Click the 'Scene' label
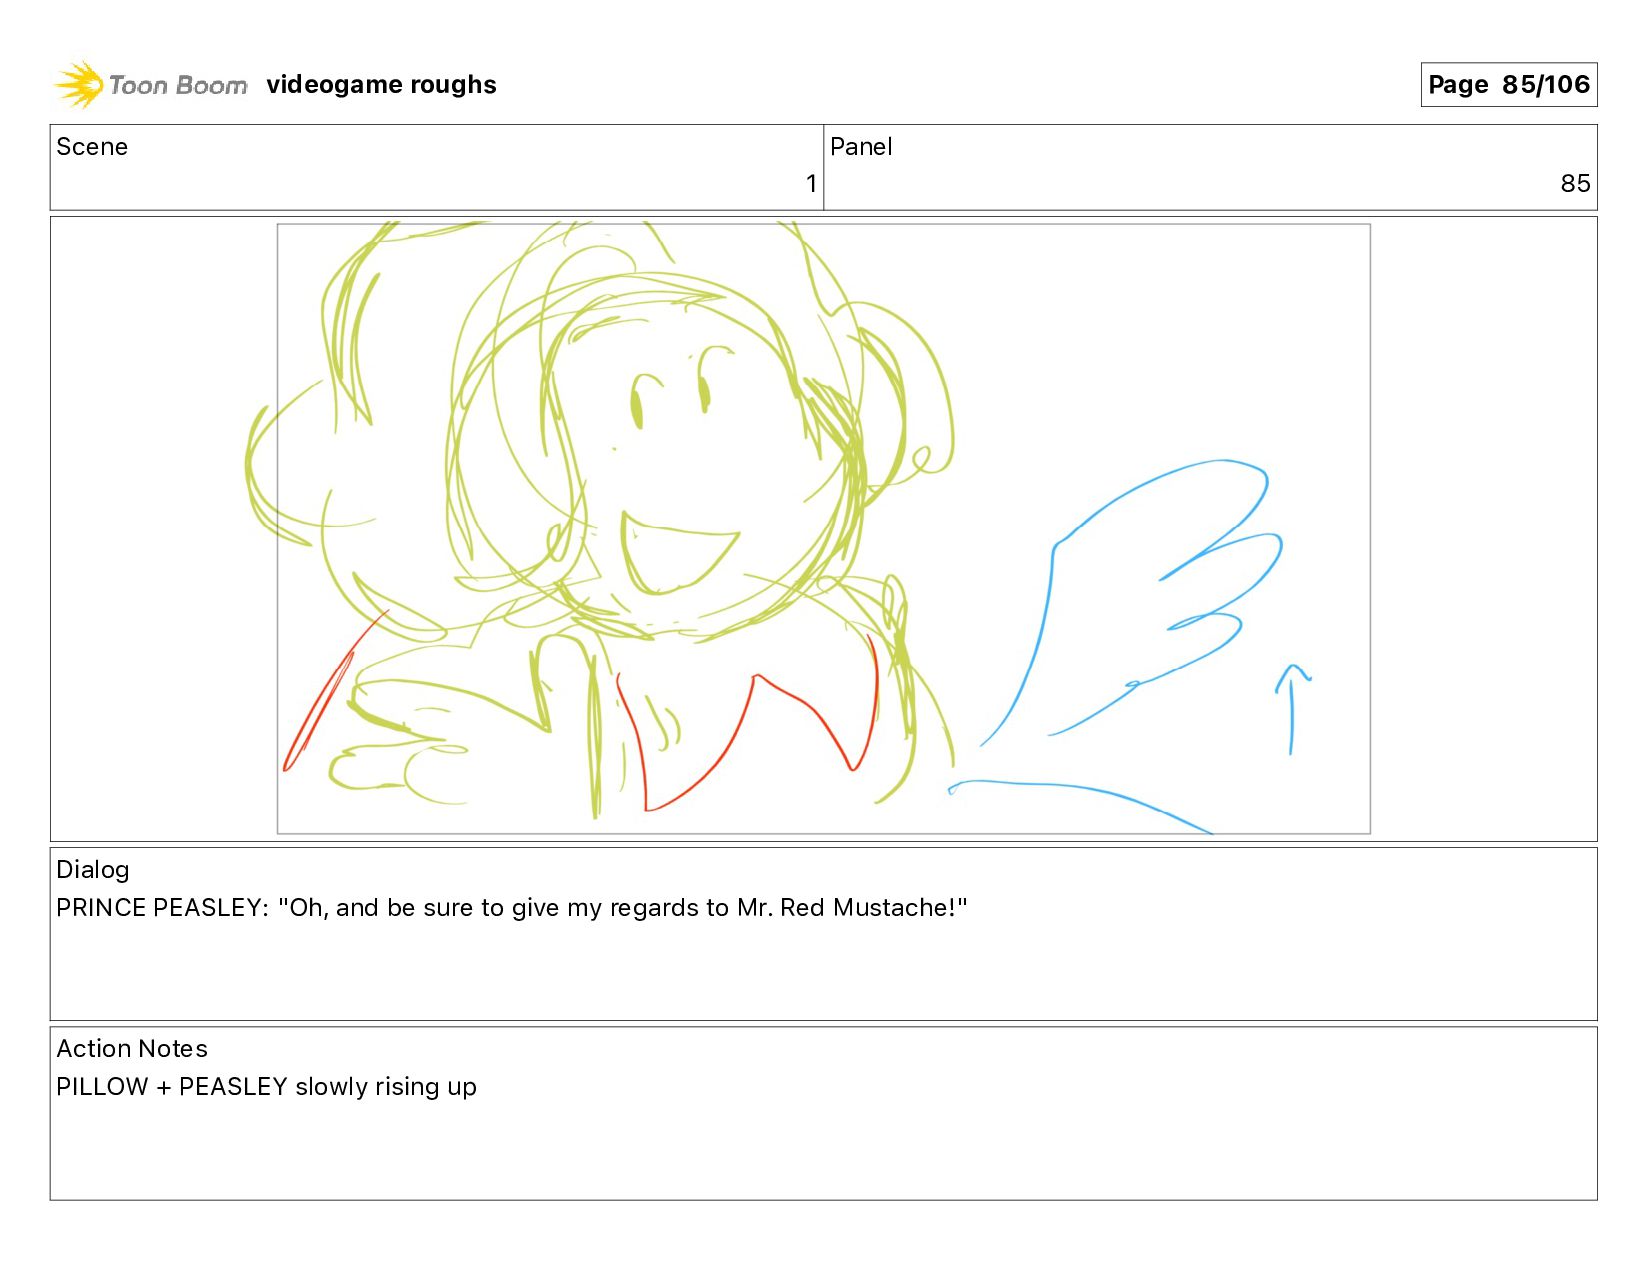Screen dimensions: 1650x1275 tap(92, 147)
